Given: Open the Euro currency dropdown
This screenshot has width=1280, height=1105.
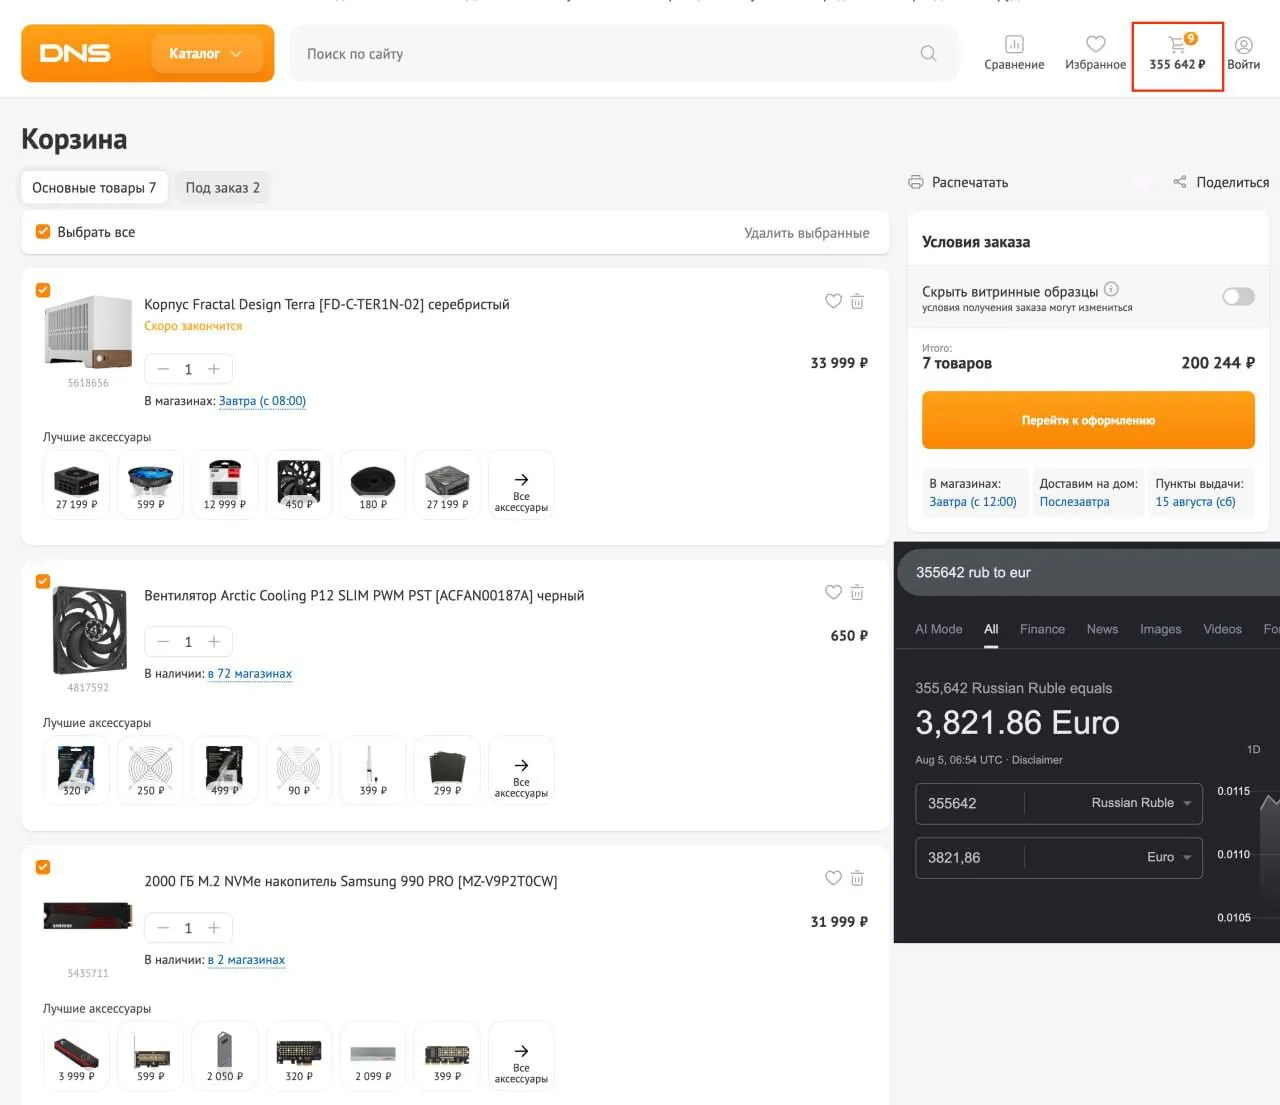Looking at the screenshot, I should (1169, 857).
